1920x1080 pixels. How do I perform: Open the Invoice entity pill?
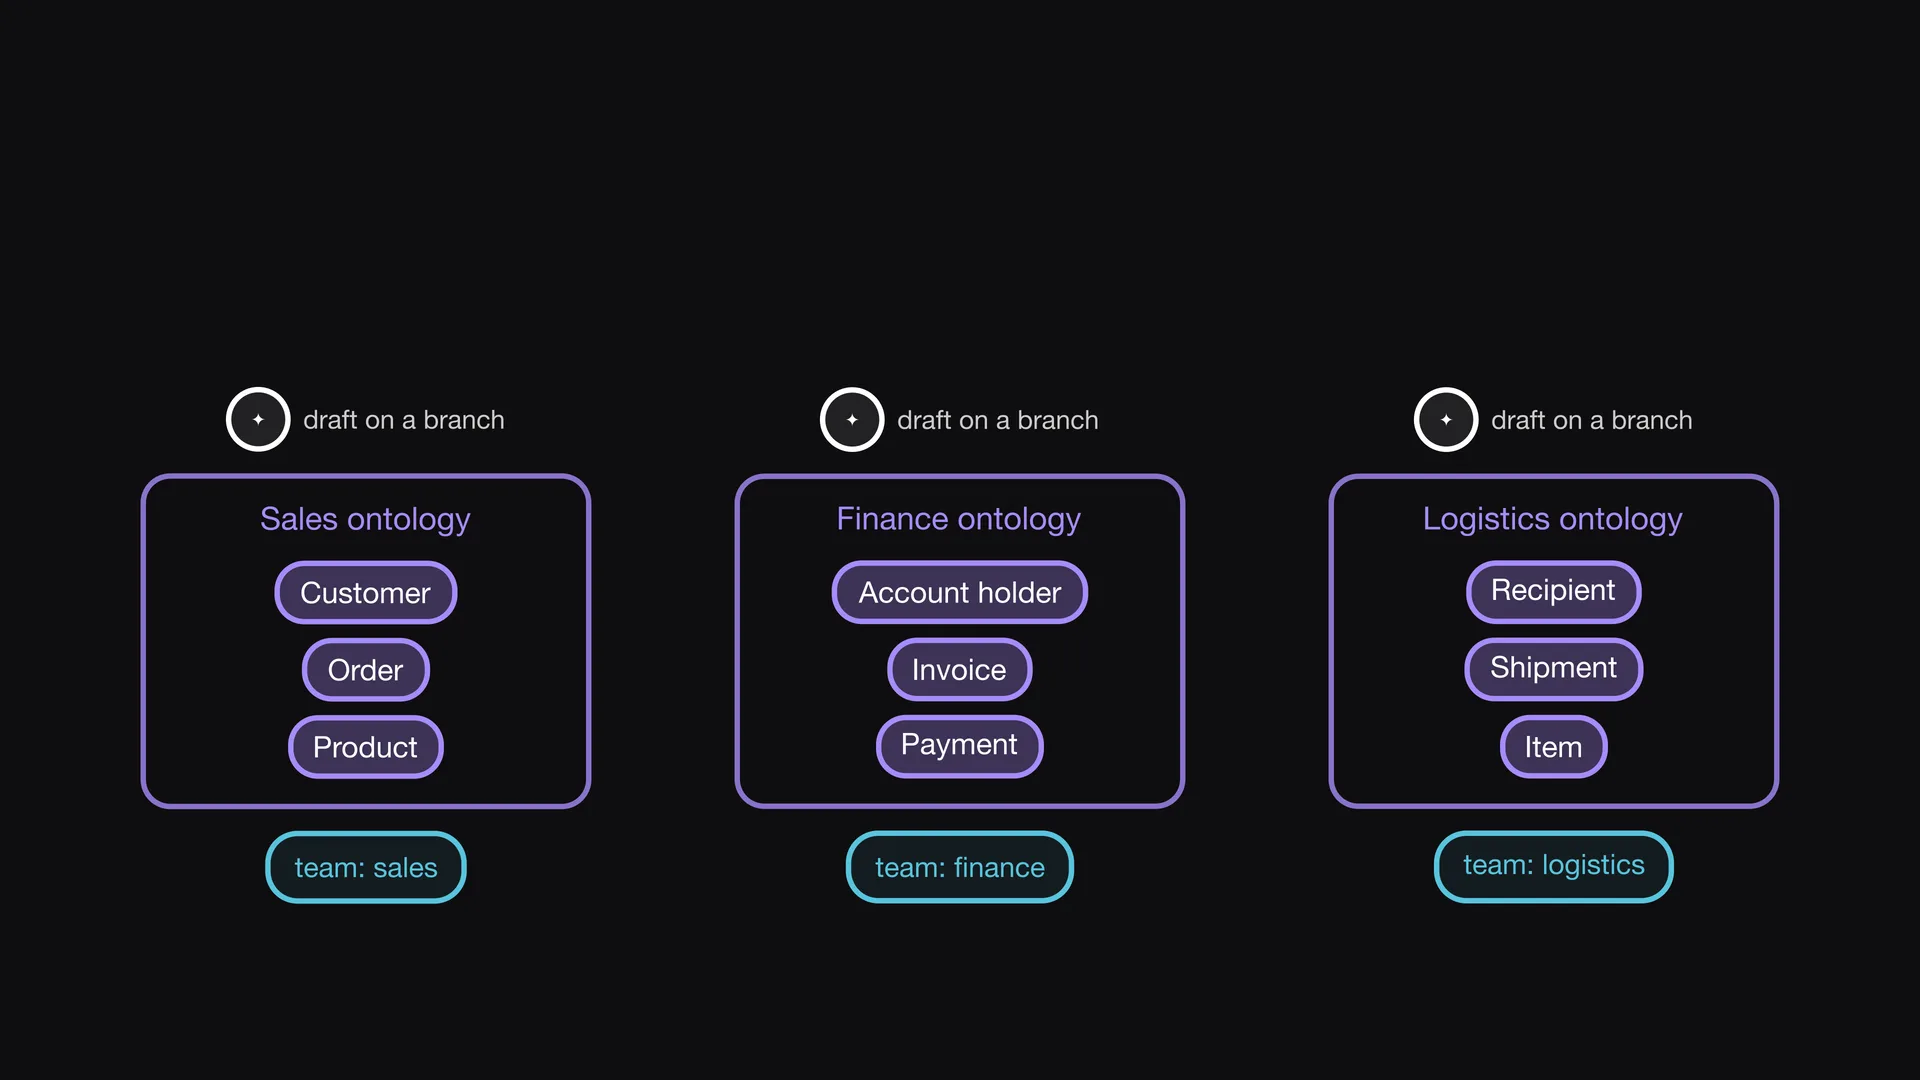click(x=960, y=669)
